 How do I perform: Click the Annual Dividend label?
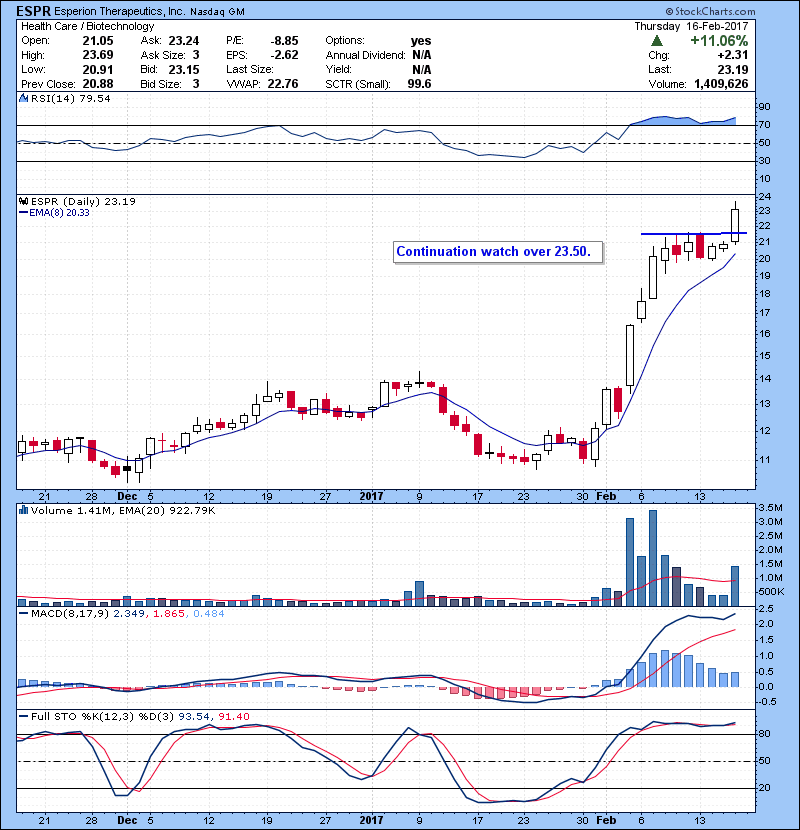pos(365,55)
